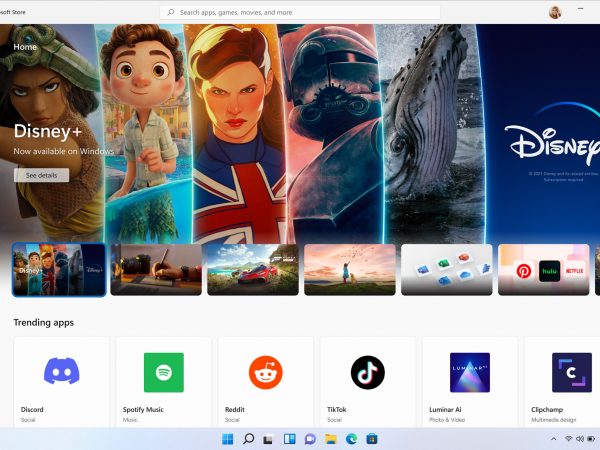Click Photo & Video category under Luminar
600x450 pixels.
(447, 420)
